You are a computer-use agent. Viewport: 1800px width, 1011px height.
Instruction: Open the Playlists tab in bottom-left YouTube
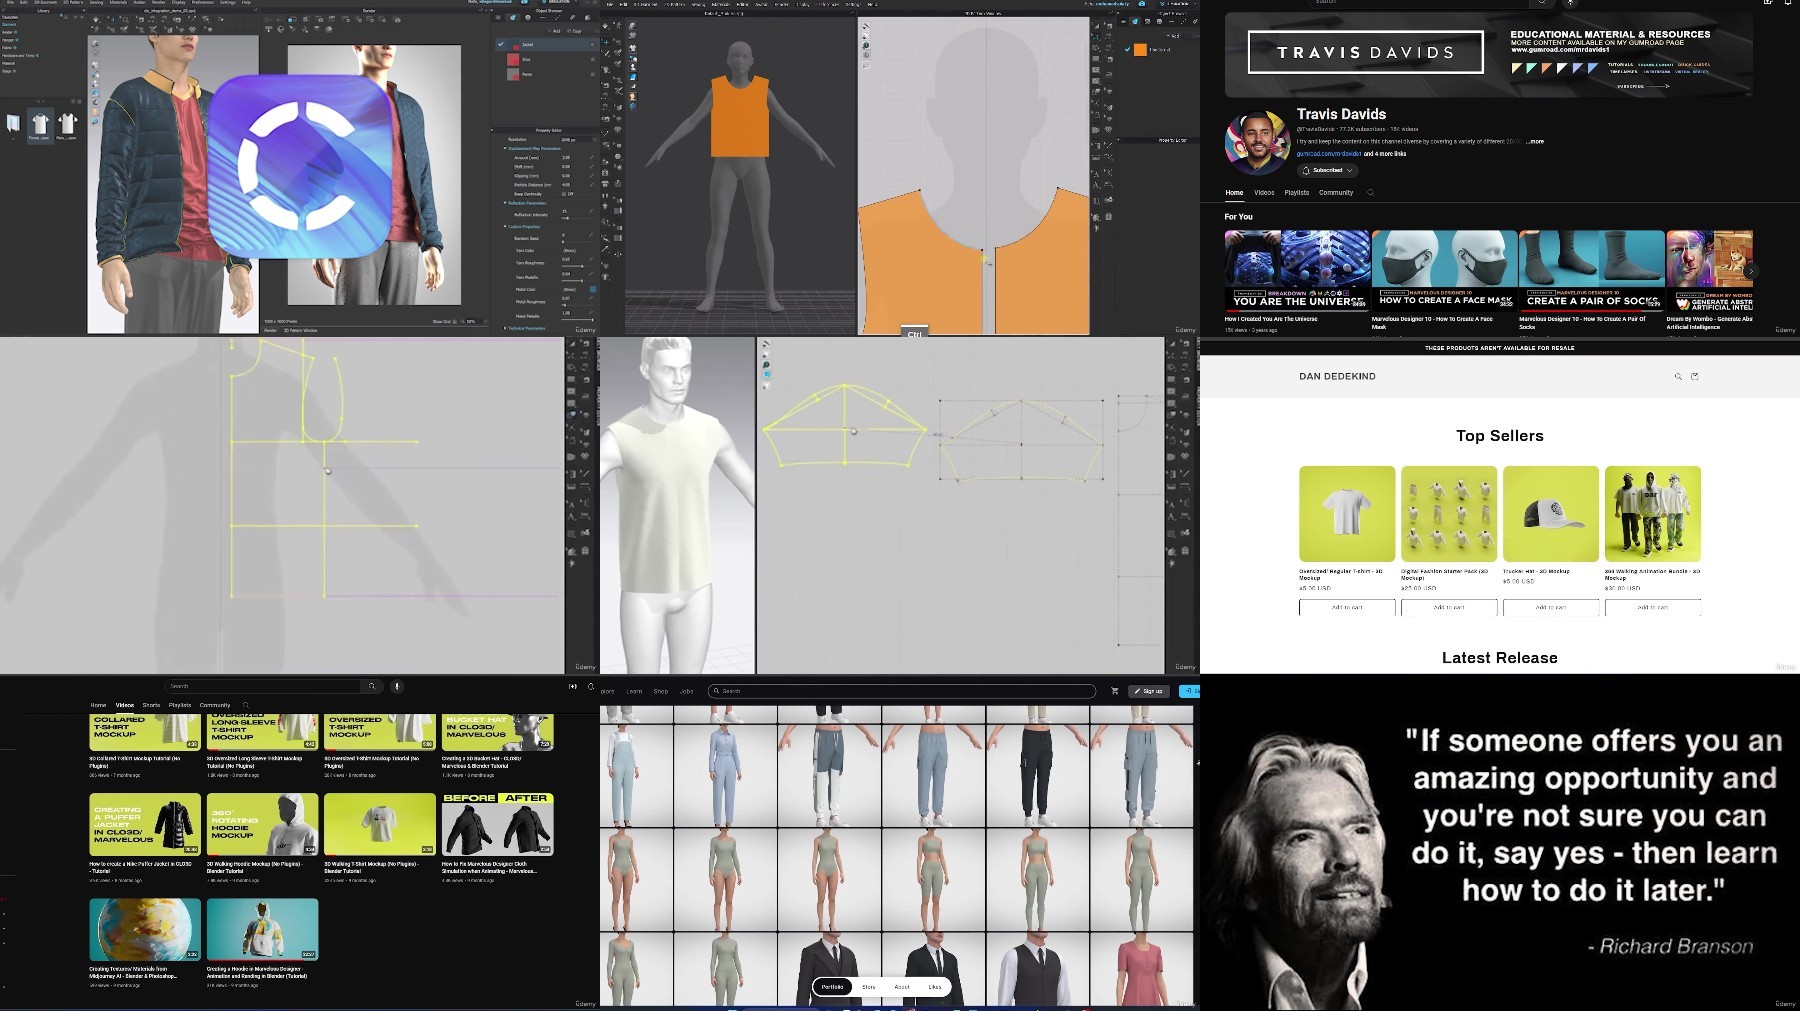click(180, 705)
